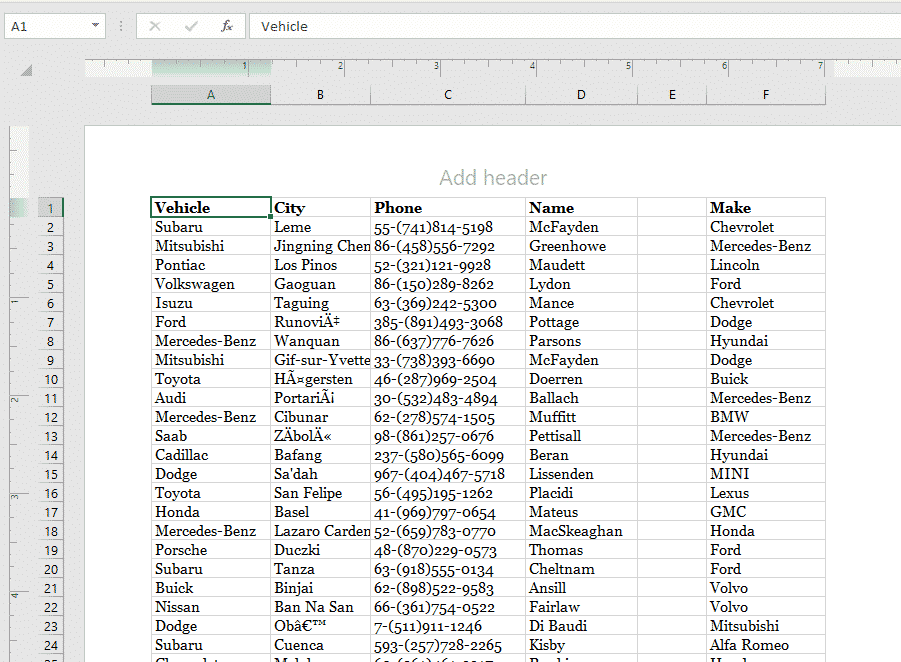The width and height of the screenshot is (901, 662).
Task: Select the Buick make cell in row 10
Action: coord(766,379)
